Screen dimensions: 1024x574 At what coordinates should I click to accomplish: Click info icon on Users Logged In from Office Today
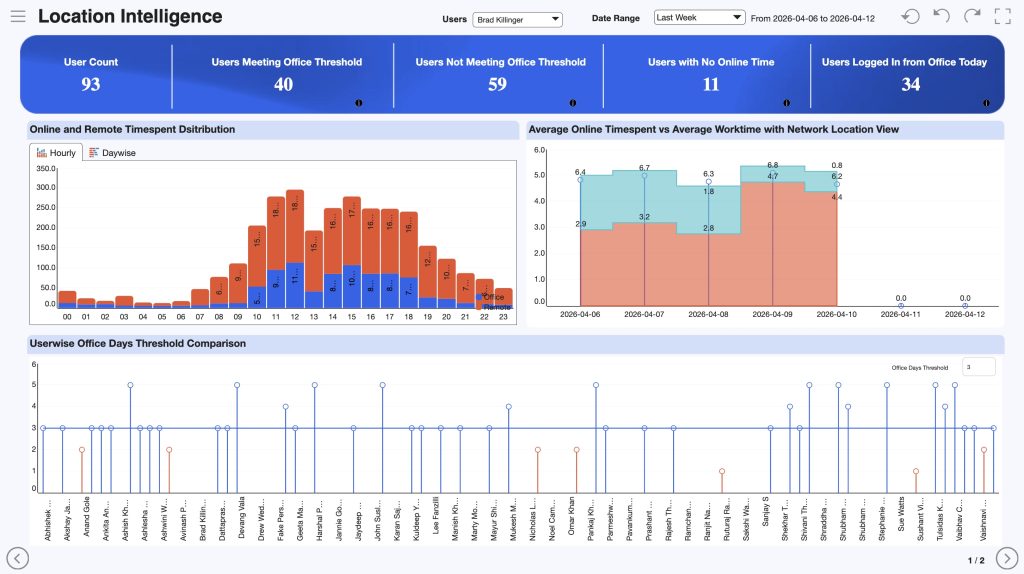click(986, 102)
